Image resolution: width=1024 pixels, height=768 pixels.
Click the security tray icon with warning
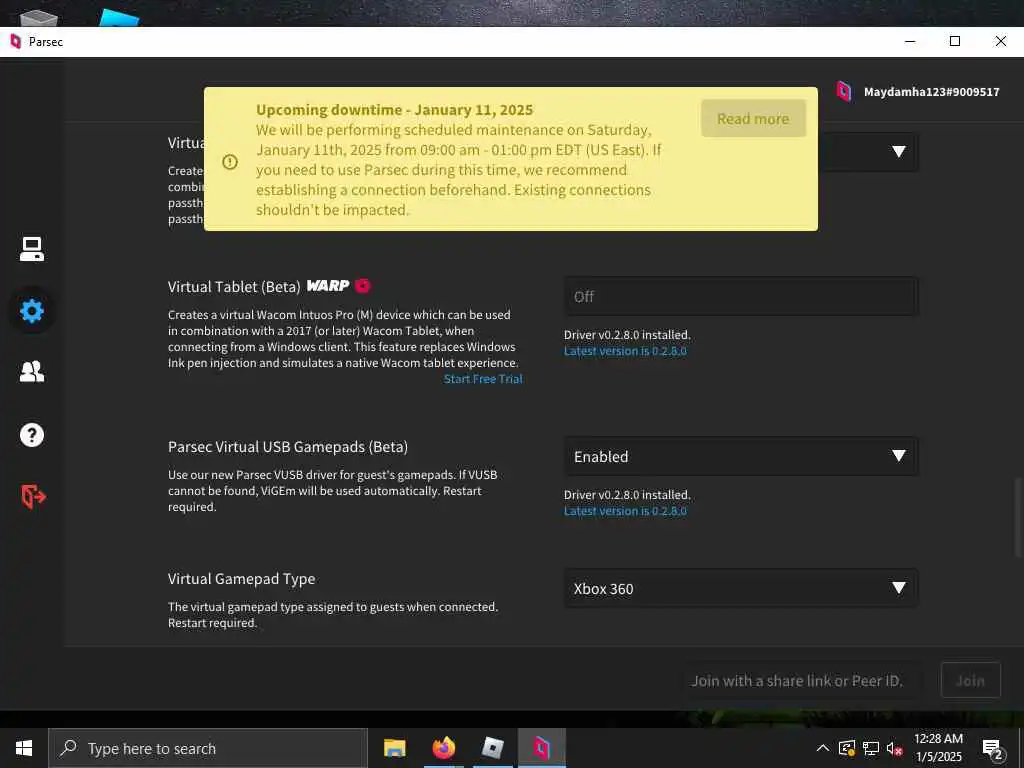click(x=847, y=748)
